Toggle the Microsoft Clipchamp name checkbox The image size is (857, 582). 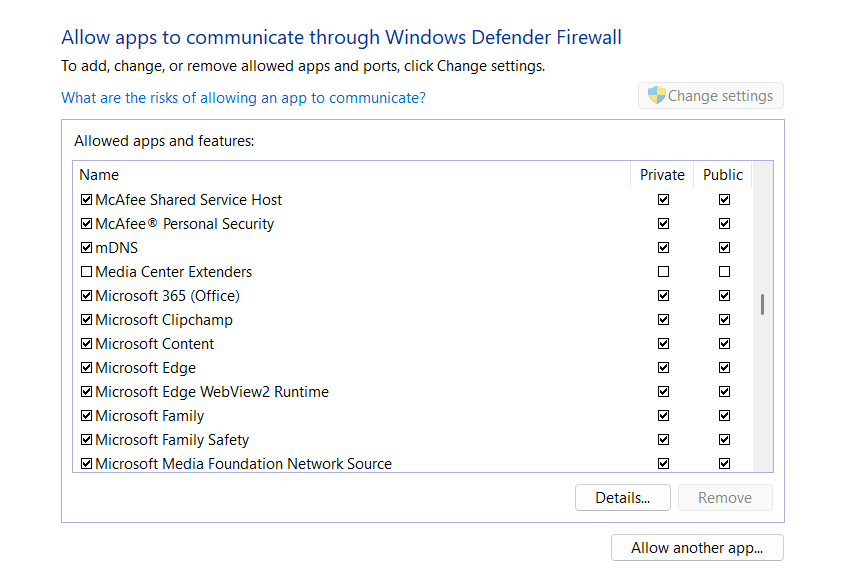coord(86,320)
